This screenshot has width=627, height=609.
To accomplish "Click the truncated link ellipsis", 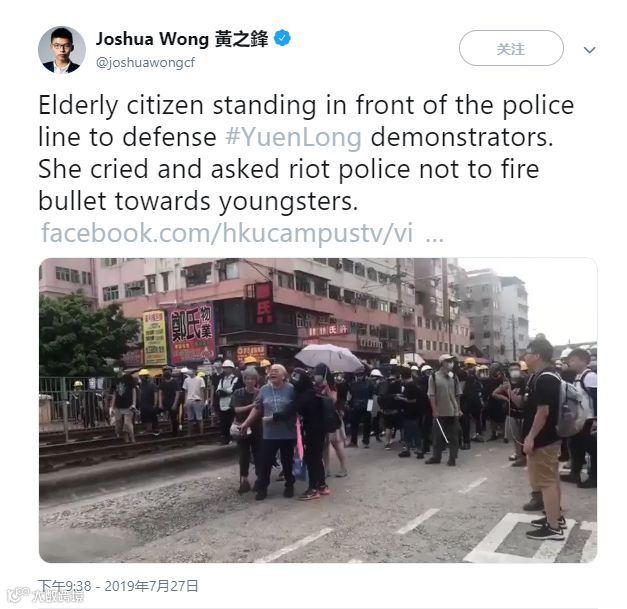I will pyautogui.click(x=434, y=235).
